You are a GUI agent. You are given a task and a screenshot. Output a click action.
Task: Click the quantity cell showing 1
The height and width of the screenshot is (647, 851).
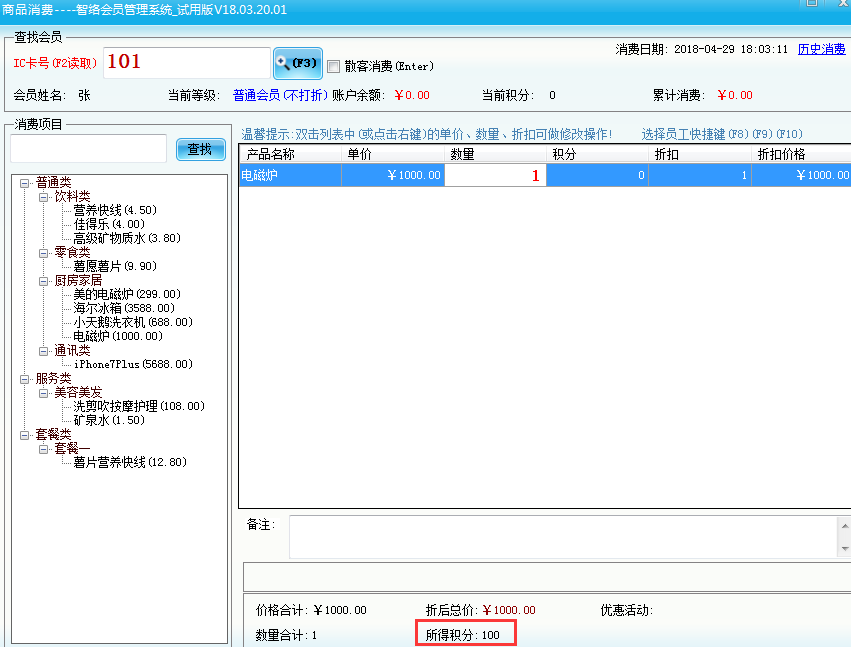(x=496, y=175)
